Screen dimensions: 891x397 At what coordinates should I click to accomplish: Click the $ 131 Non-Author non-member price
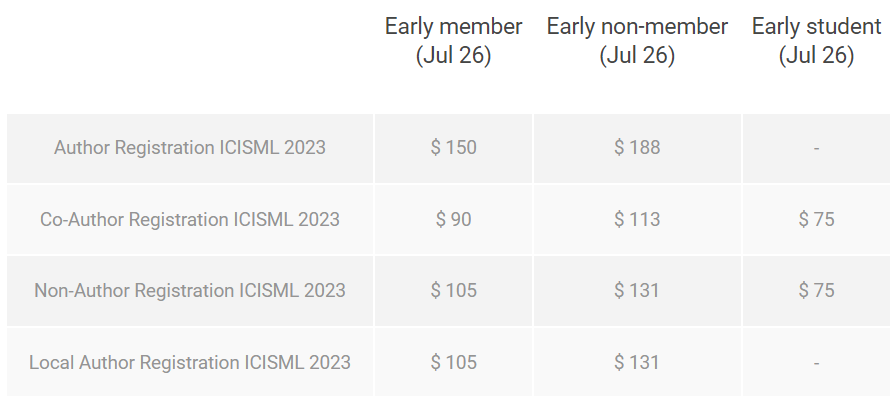[x=637, y=290]
